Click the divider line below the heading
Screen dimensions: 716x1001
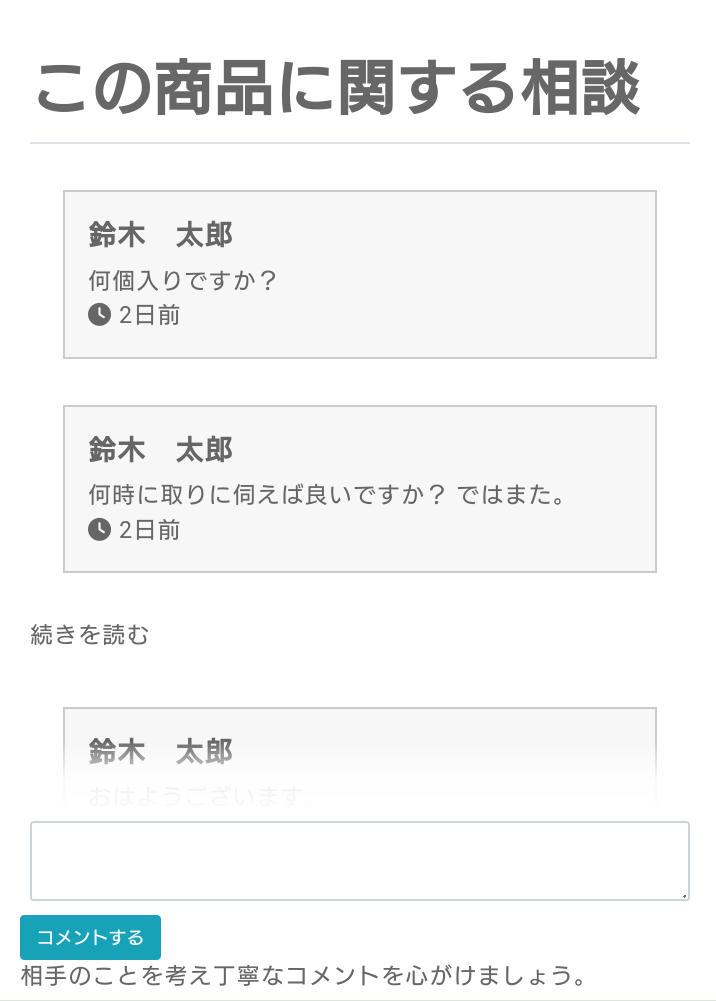pos(359,143)
